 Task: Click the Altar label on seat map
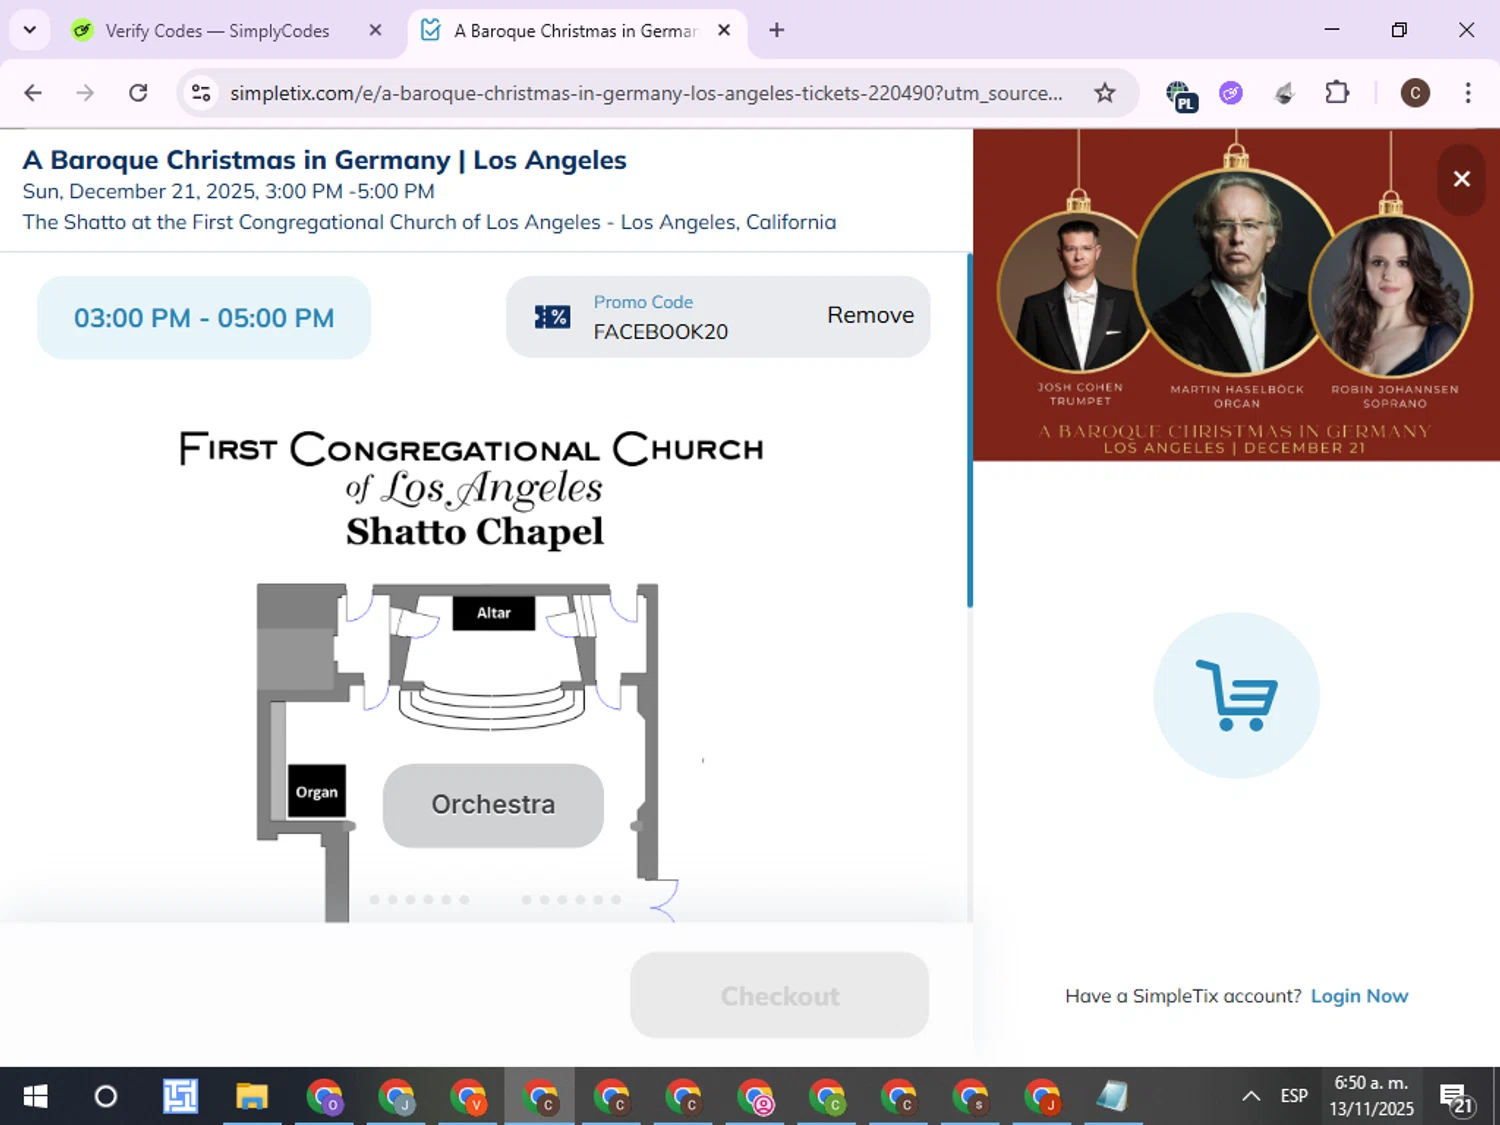coord(493,613)
